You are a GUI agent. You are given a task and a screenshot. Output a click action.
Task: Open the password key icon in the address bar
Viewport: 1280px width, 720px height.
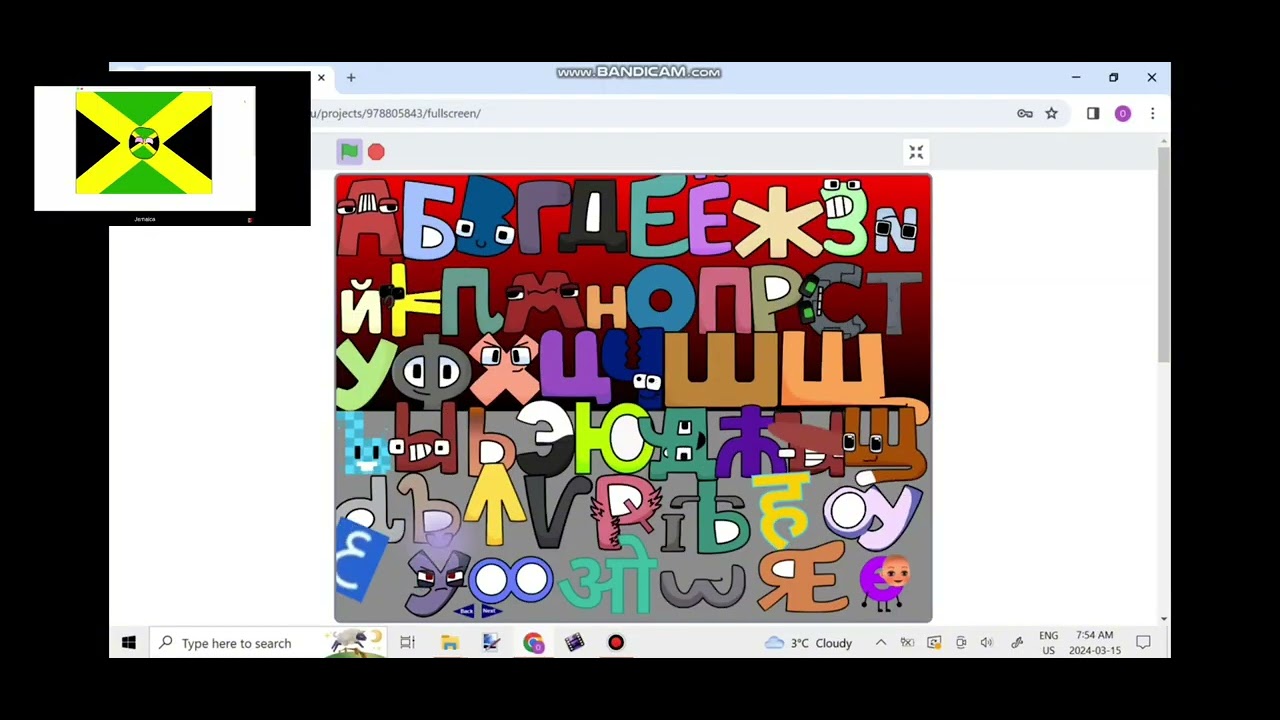pos(1025,114)
